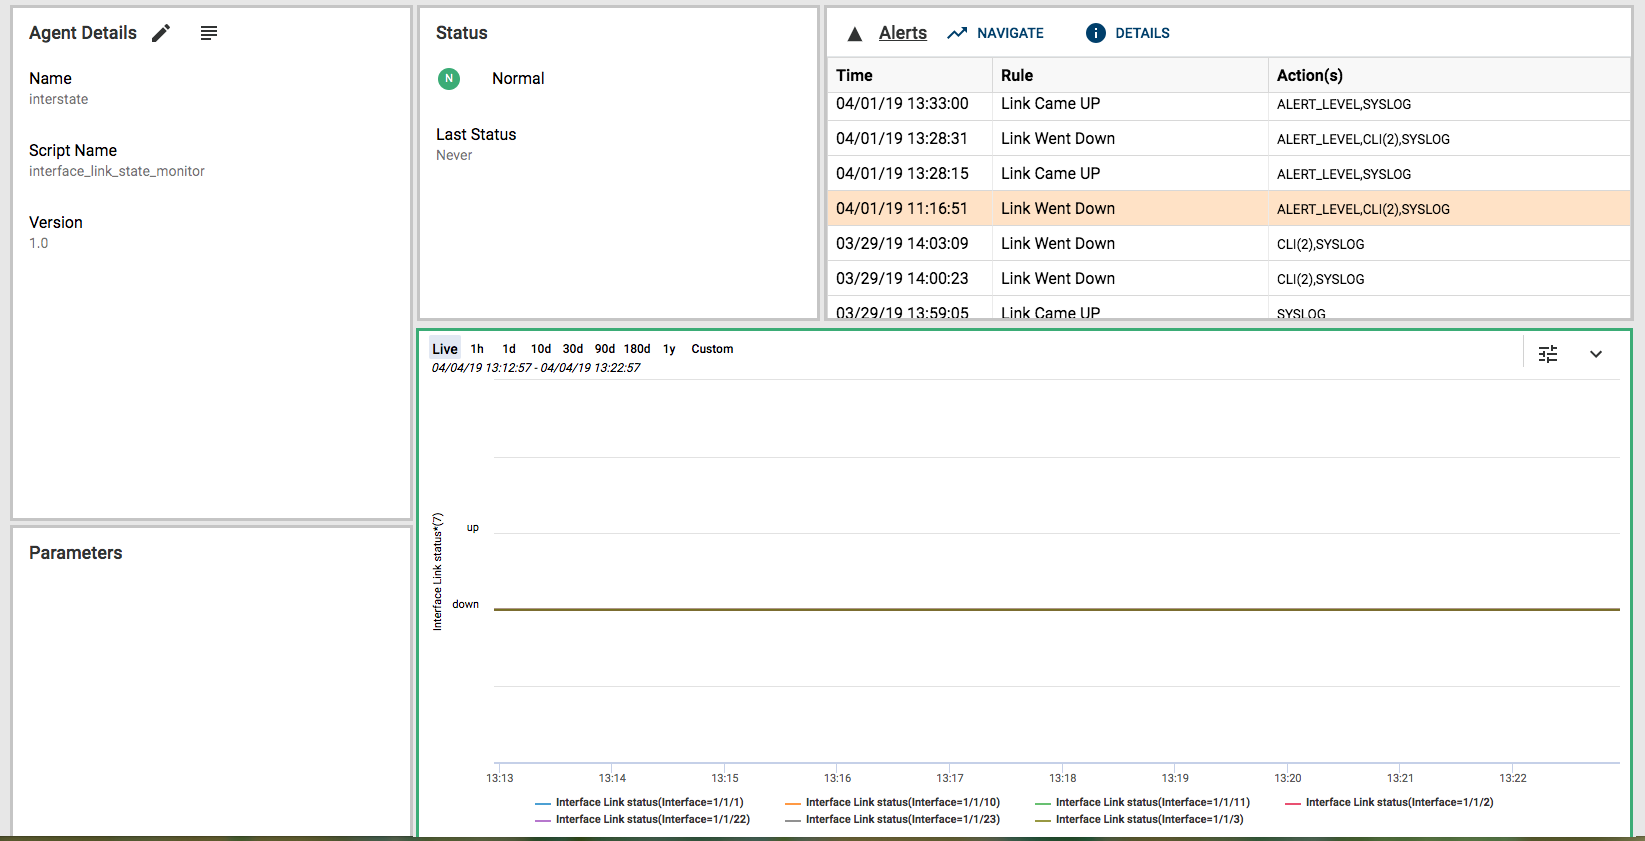Select the 90d time range
The width and height of the screenshot is (1645, 841).
coord(605,349)
